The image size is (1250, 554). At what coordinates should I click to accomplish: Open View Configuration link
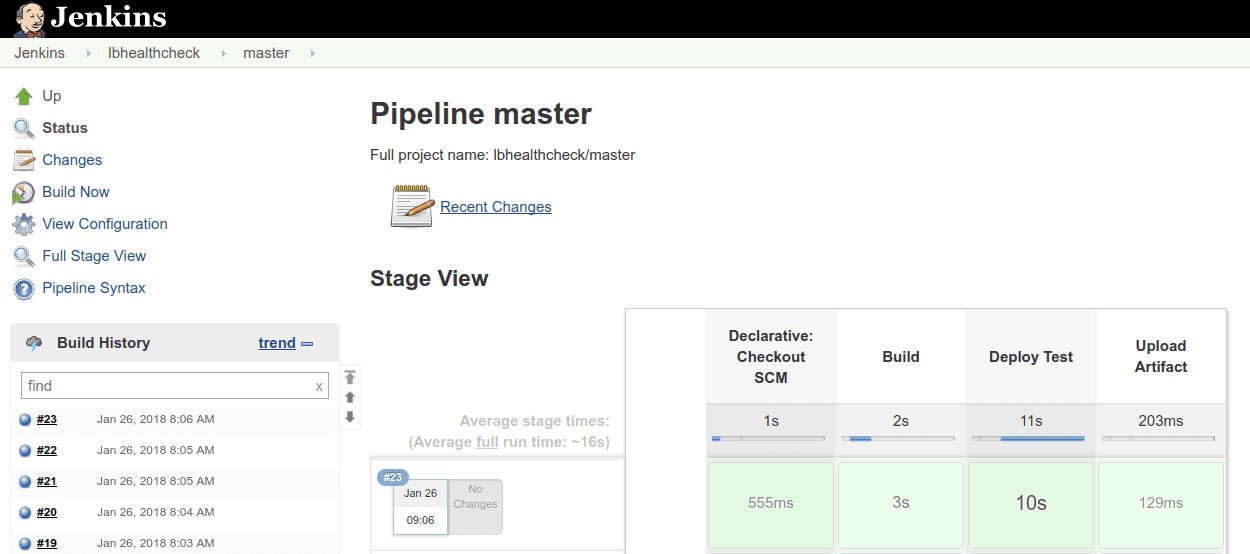coord(105,224)
